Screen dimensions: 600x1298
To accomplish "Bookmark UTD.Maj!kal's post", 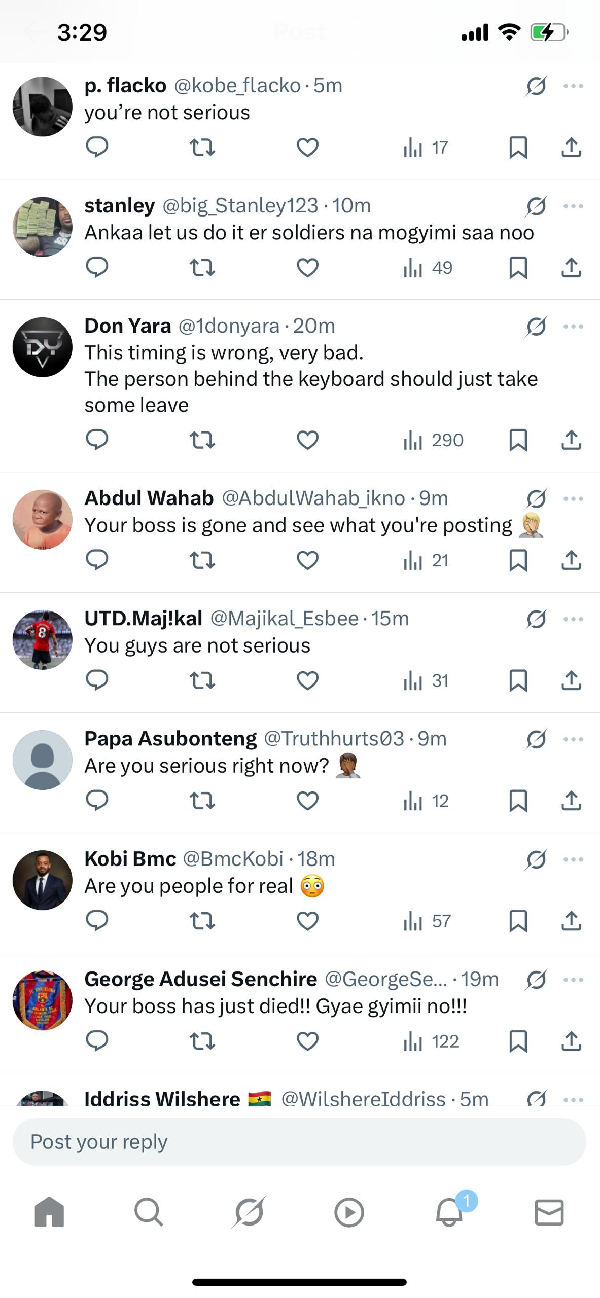I will click(x=518, y=681).
